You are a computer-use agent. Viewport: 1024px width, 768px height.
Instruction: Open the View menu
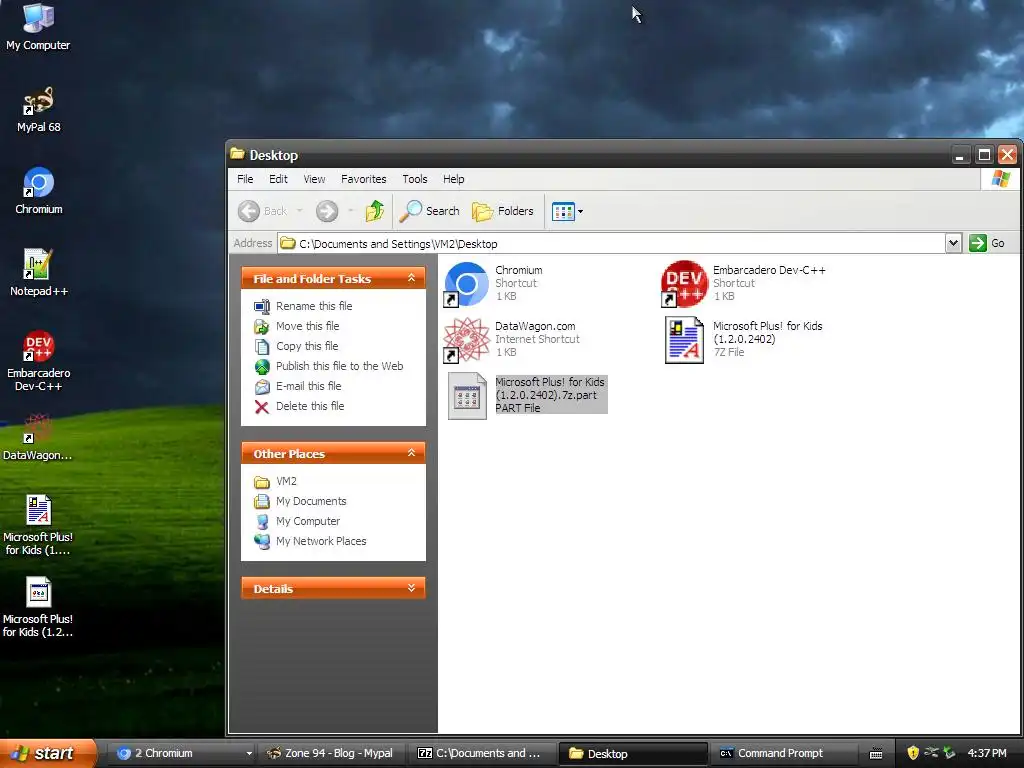point(314,179)
